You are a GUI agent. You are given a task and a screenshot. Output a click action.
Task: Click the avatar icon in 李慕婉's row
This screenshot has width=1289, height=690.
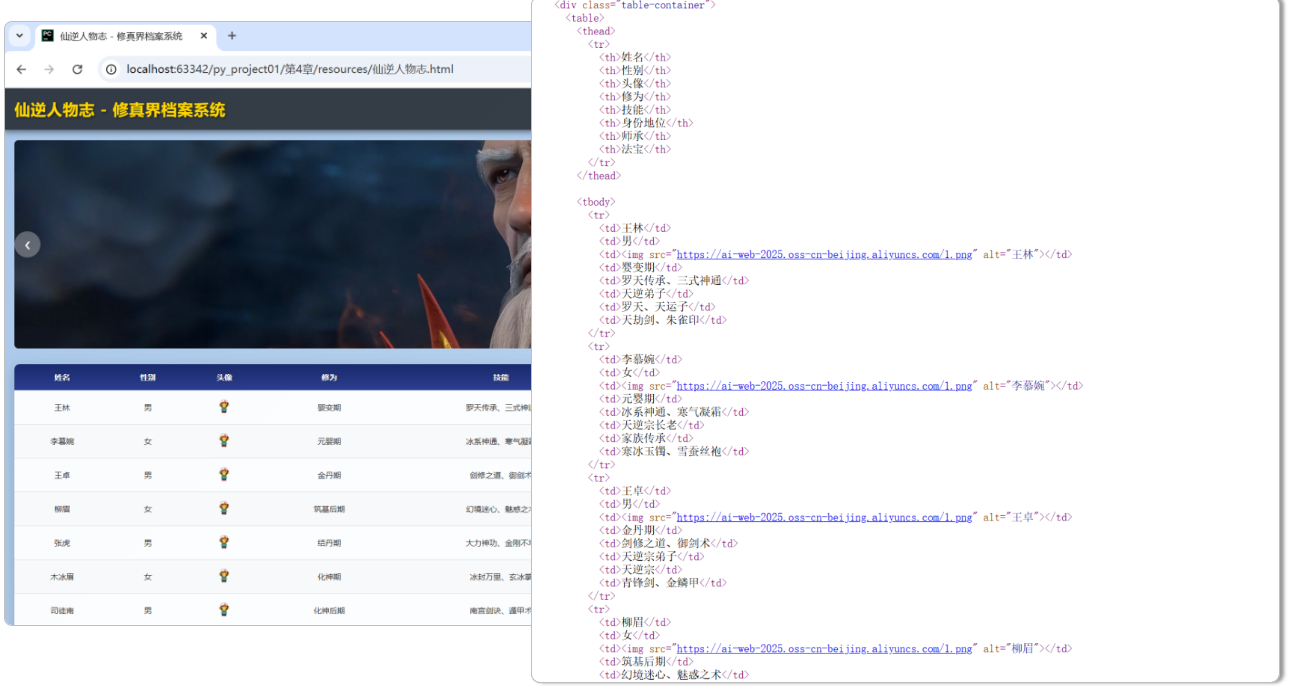click(224, 441)
